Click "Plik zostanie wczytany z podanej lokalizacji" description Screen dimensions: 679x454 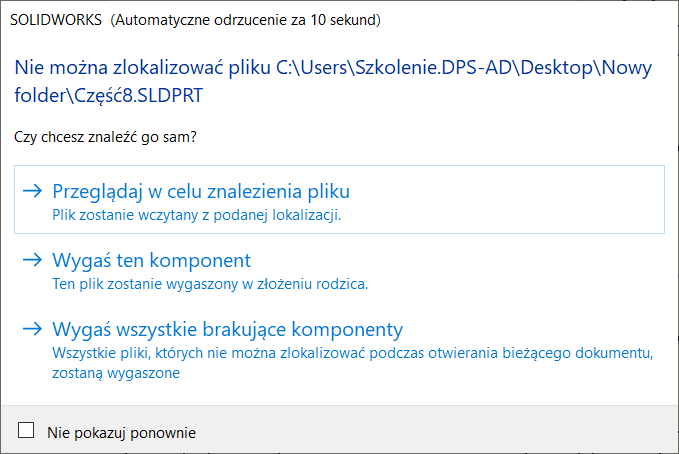click(197, 214)
